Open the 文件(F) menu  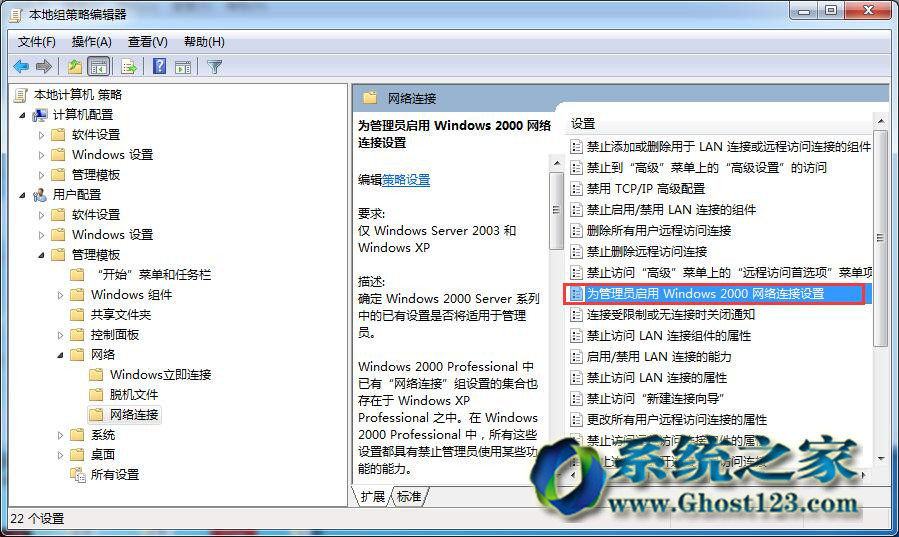point(37,42)
